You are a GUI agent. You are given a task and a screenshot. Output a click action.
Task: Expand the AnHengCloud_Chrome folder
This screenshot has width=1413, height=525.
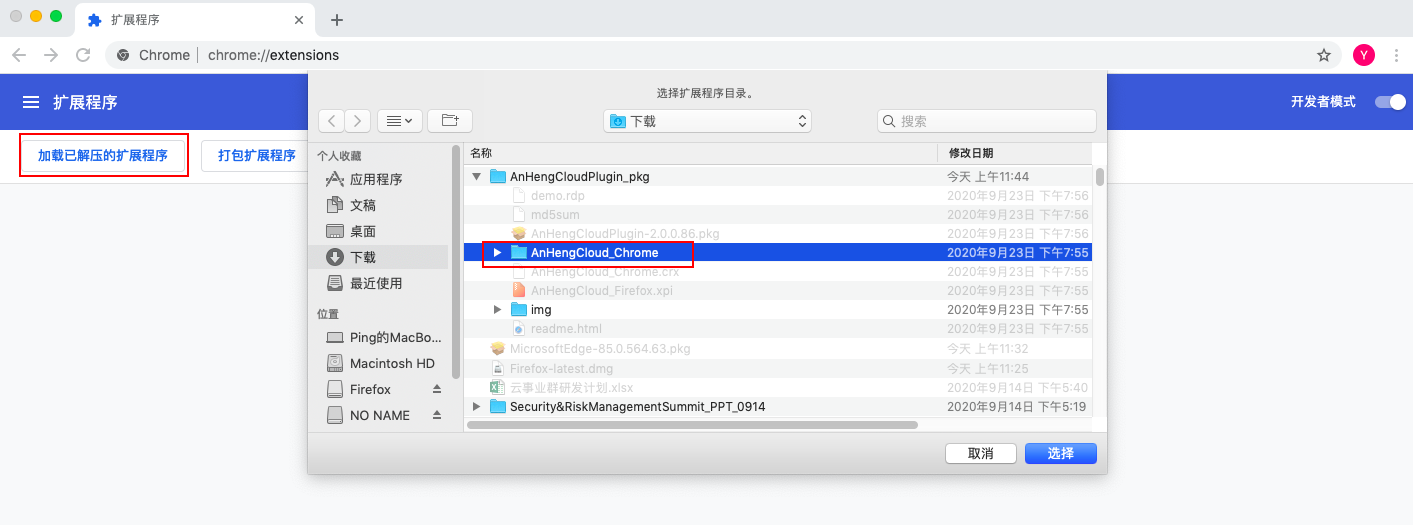click(497, 253)
